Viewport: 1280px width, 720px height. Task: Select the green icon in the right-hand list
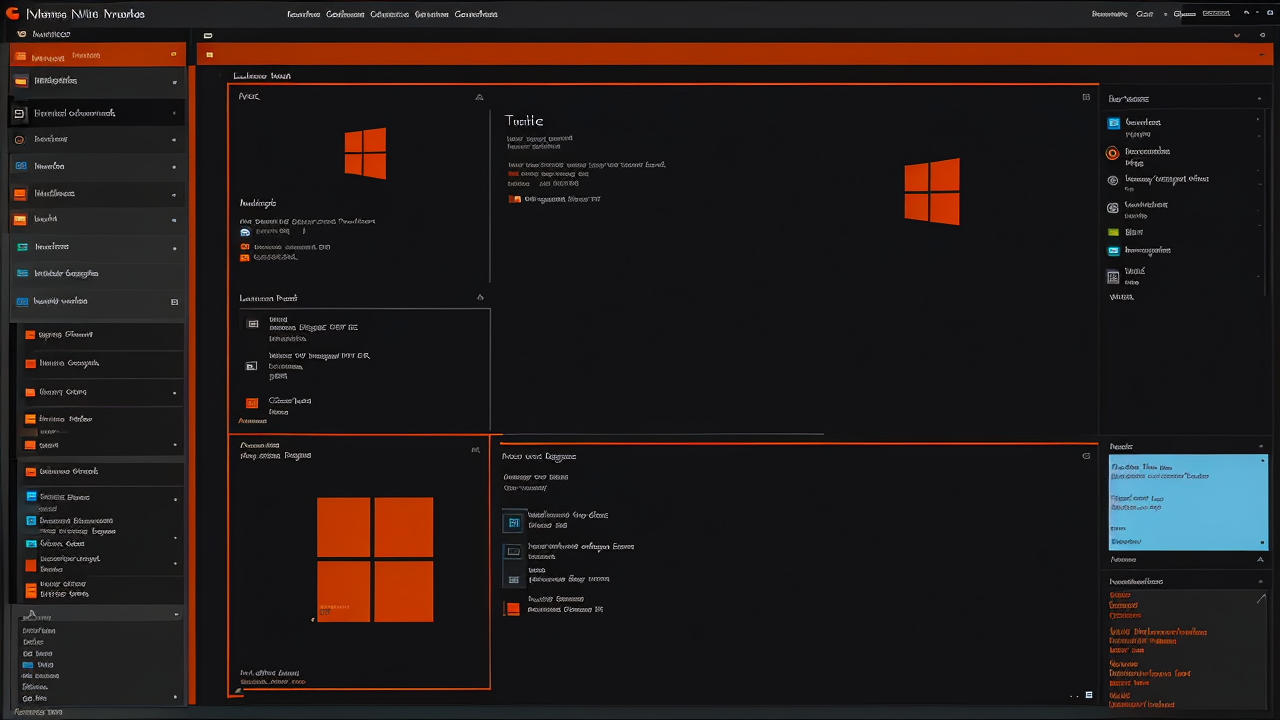pos(1113,232)
